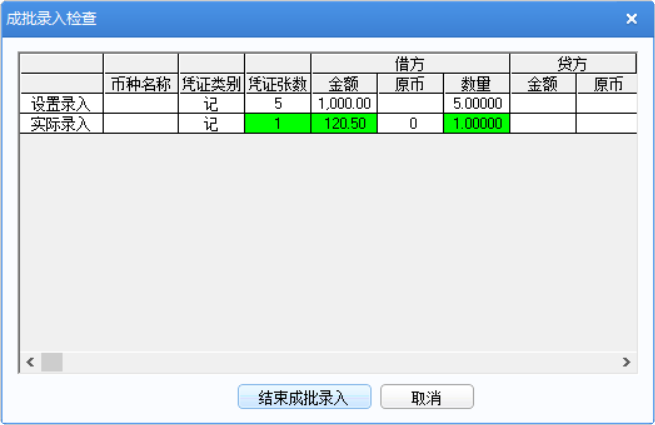Click the horizontal scrollbar right arrow
Screen dimensions: 655x425
click(x=626, y=362)
